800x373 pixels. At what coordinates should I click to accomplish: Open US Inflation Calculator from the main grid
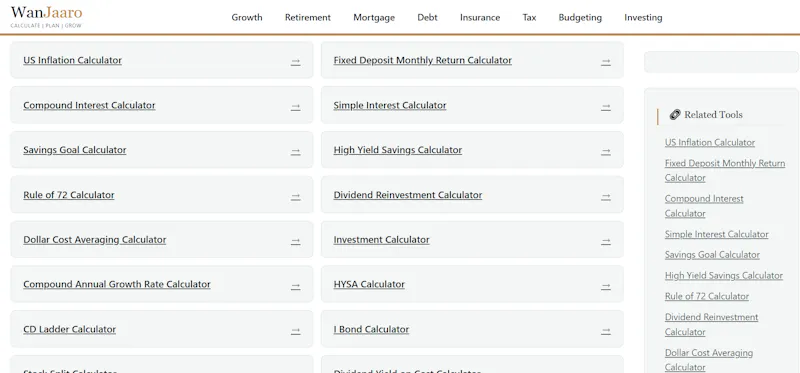pos(72,60)
